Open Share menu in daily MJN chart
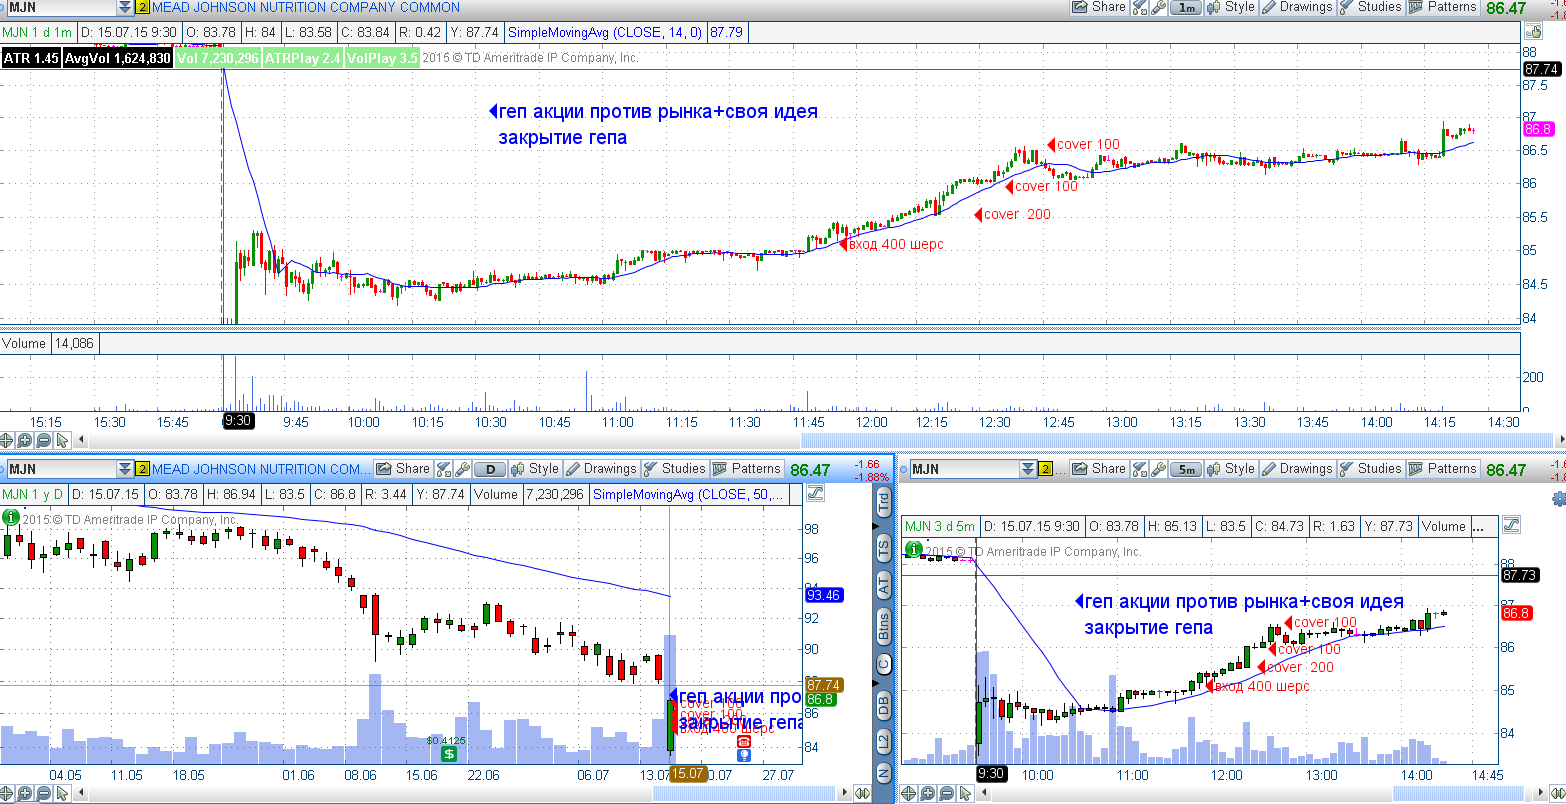 (403, 468)
